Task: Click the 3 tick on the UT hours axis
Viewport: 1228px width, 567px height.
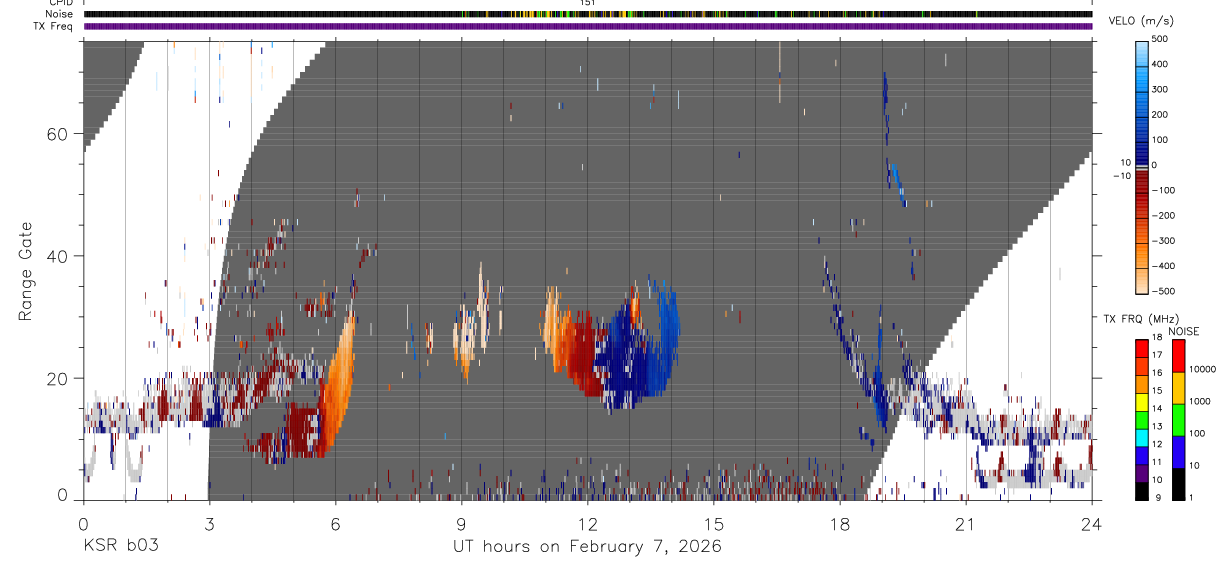Action: (x=209, y=524)
